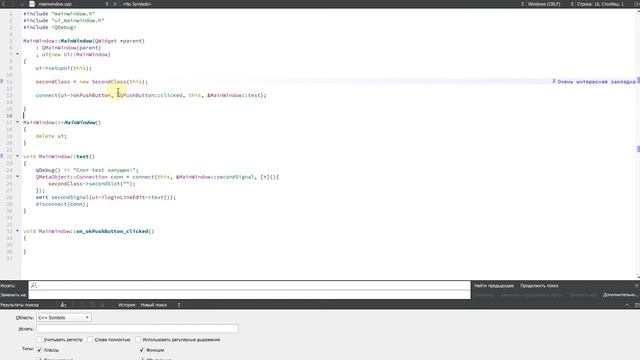The image size is (640, 360).
Task: Click the editor vertical scrollbar
Action: click(x=638, y=143)
